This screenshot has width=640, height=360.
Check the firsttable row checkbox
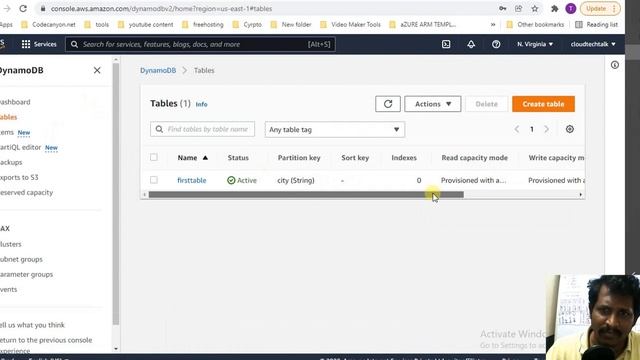pyautogui.click(x=154, y=180)
